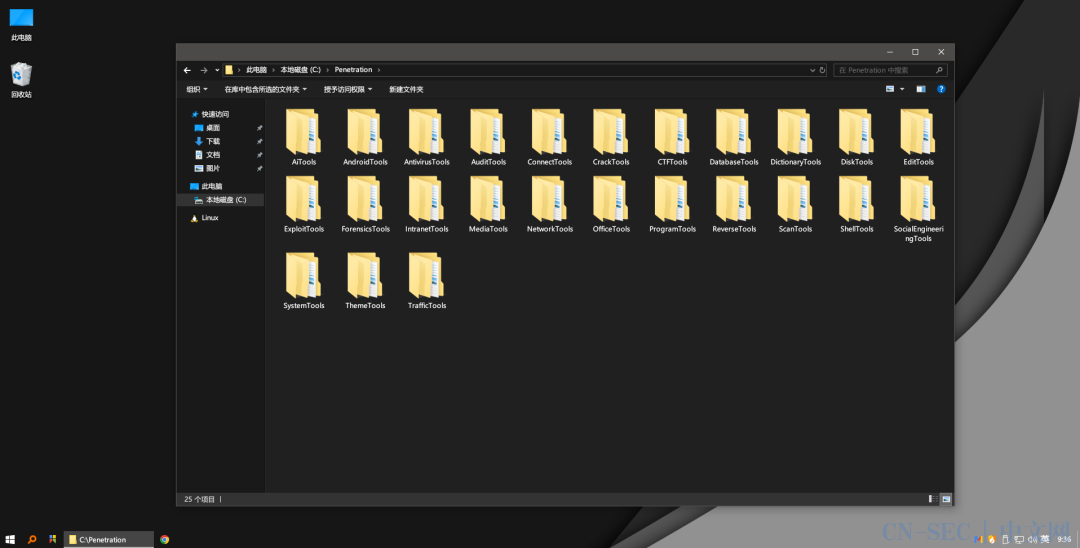Select the DiskTools folder
Image resolution: width=1080 pixels, height=548 pixels.
click(857, 138)
